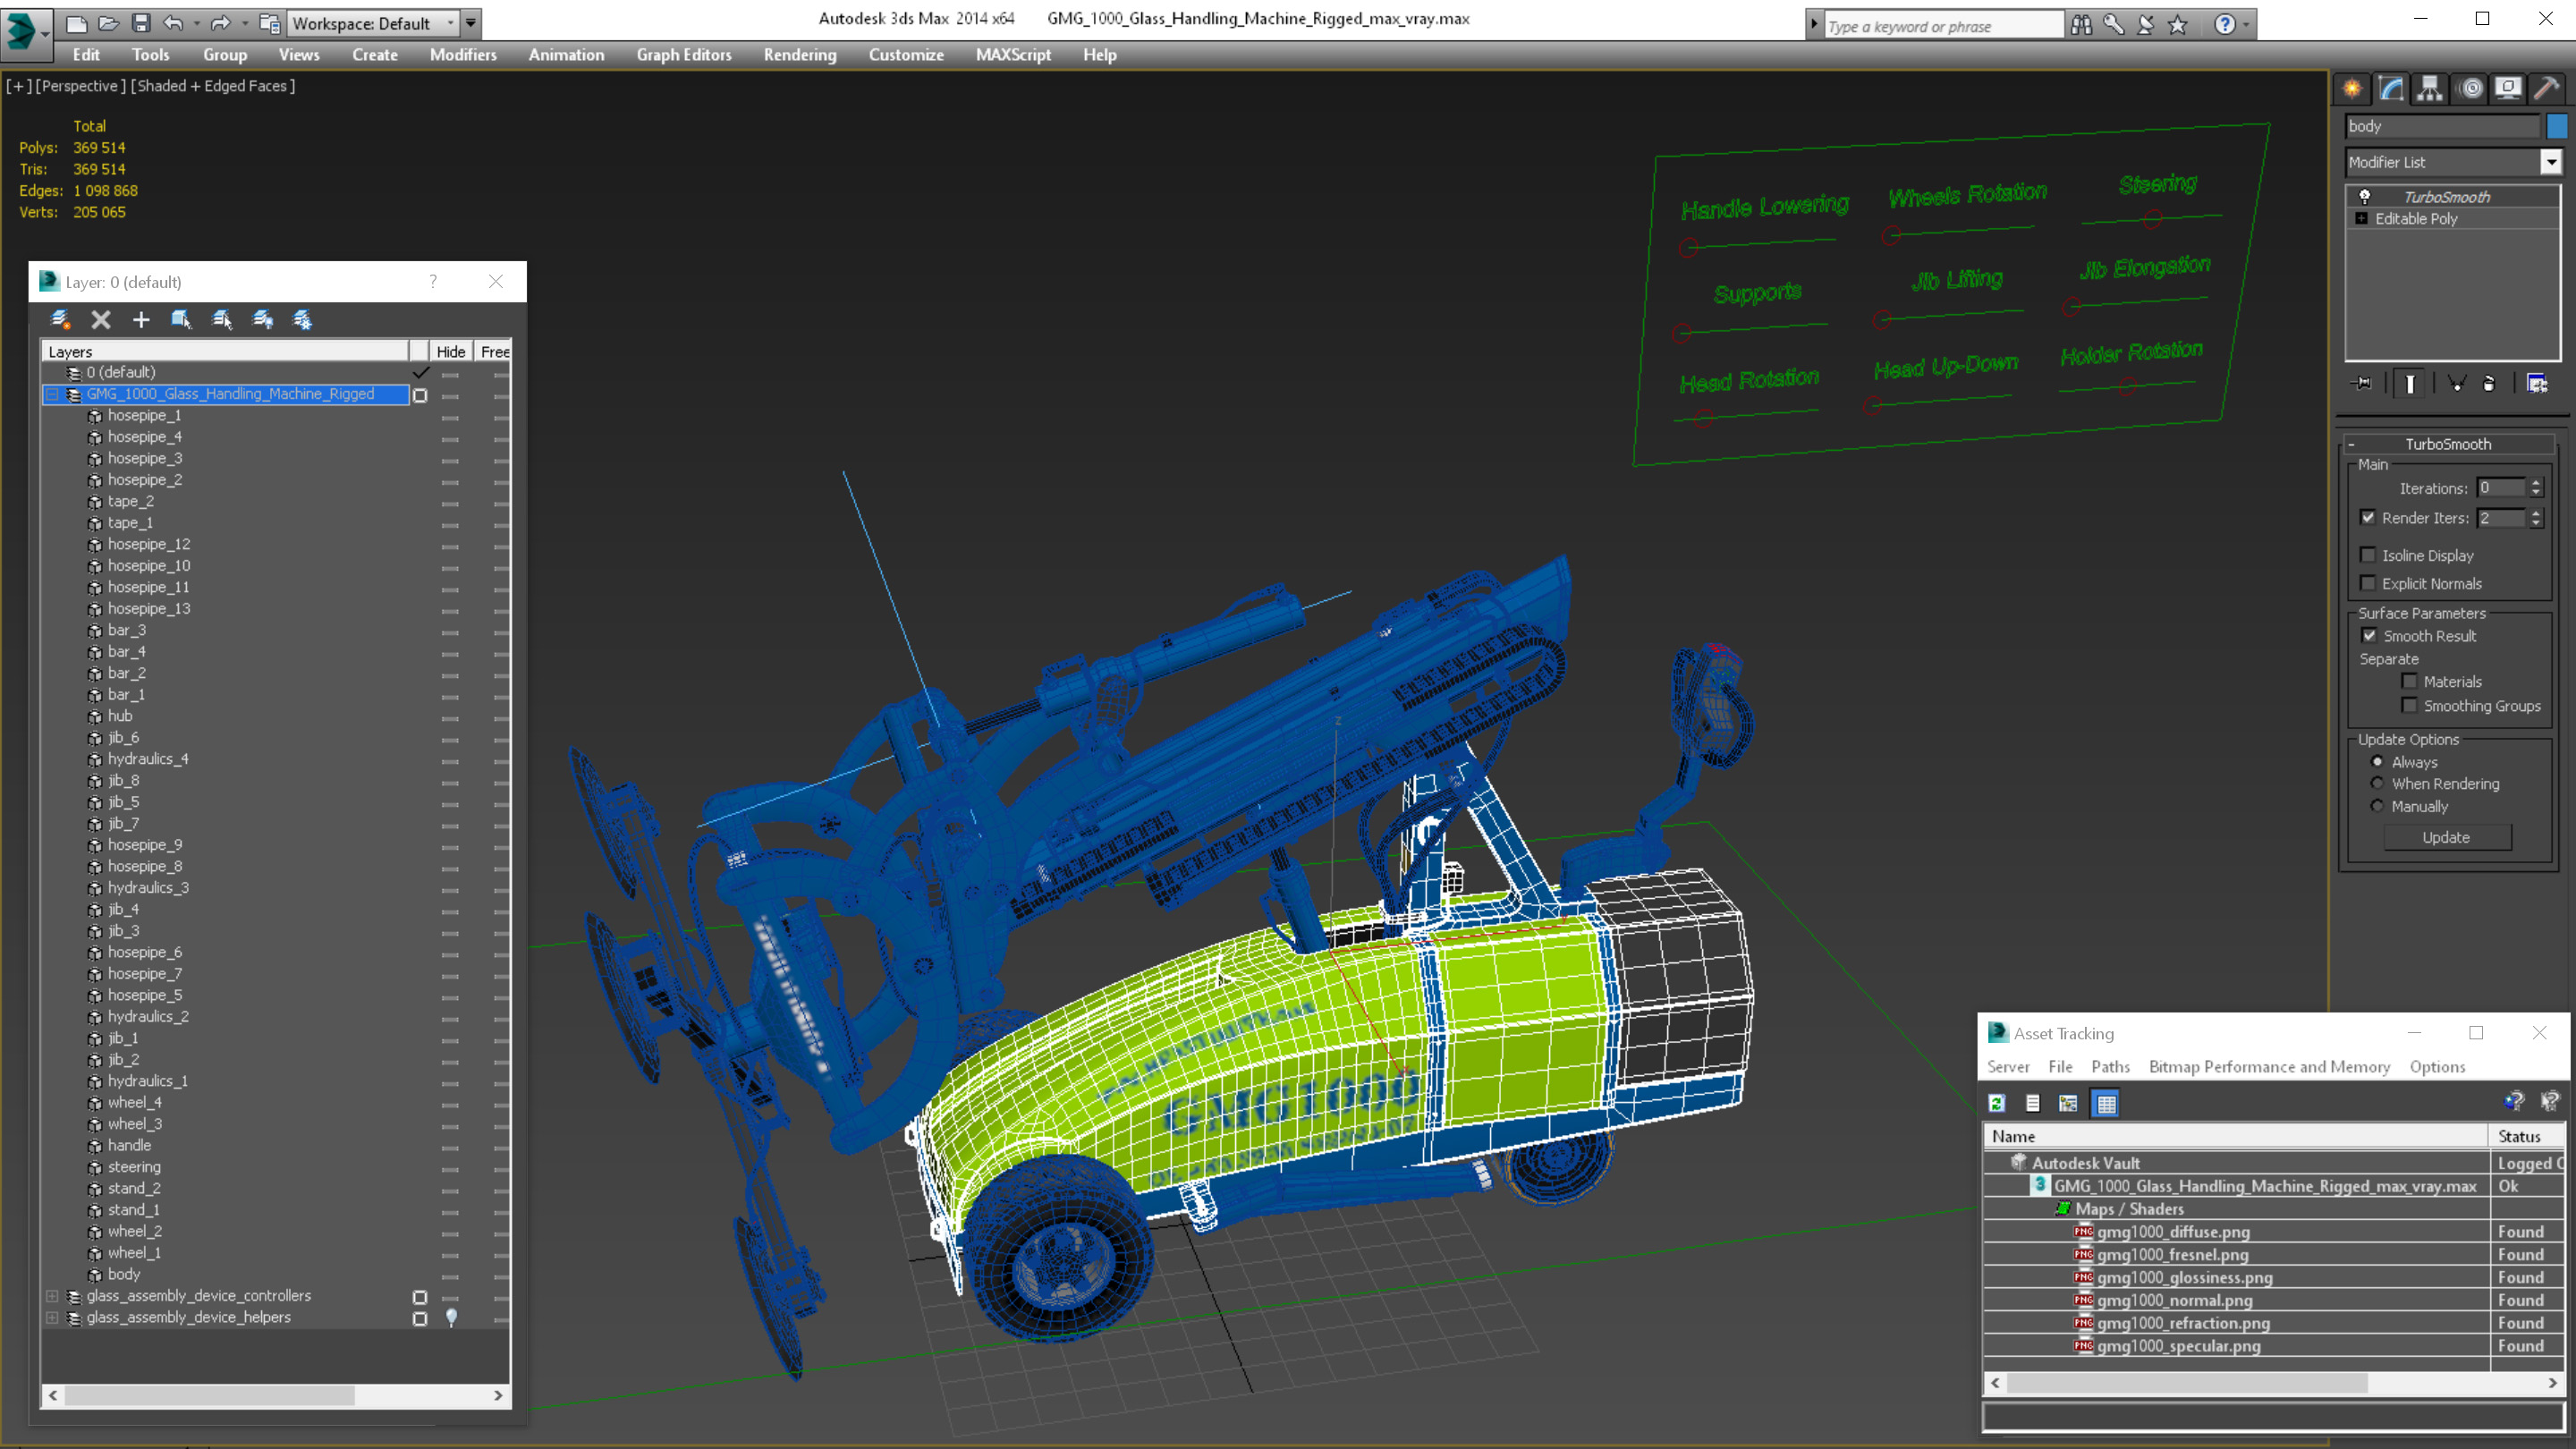Toggle Show End Result icon
Screen dimensions: 2576x1449
point(2410,383)
